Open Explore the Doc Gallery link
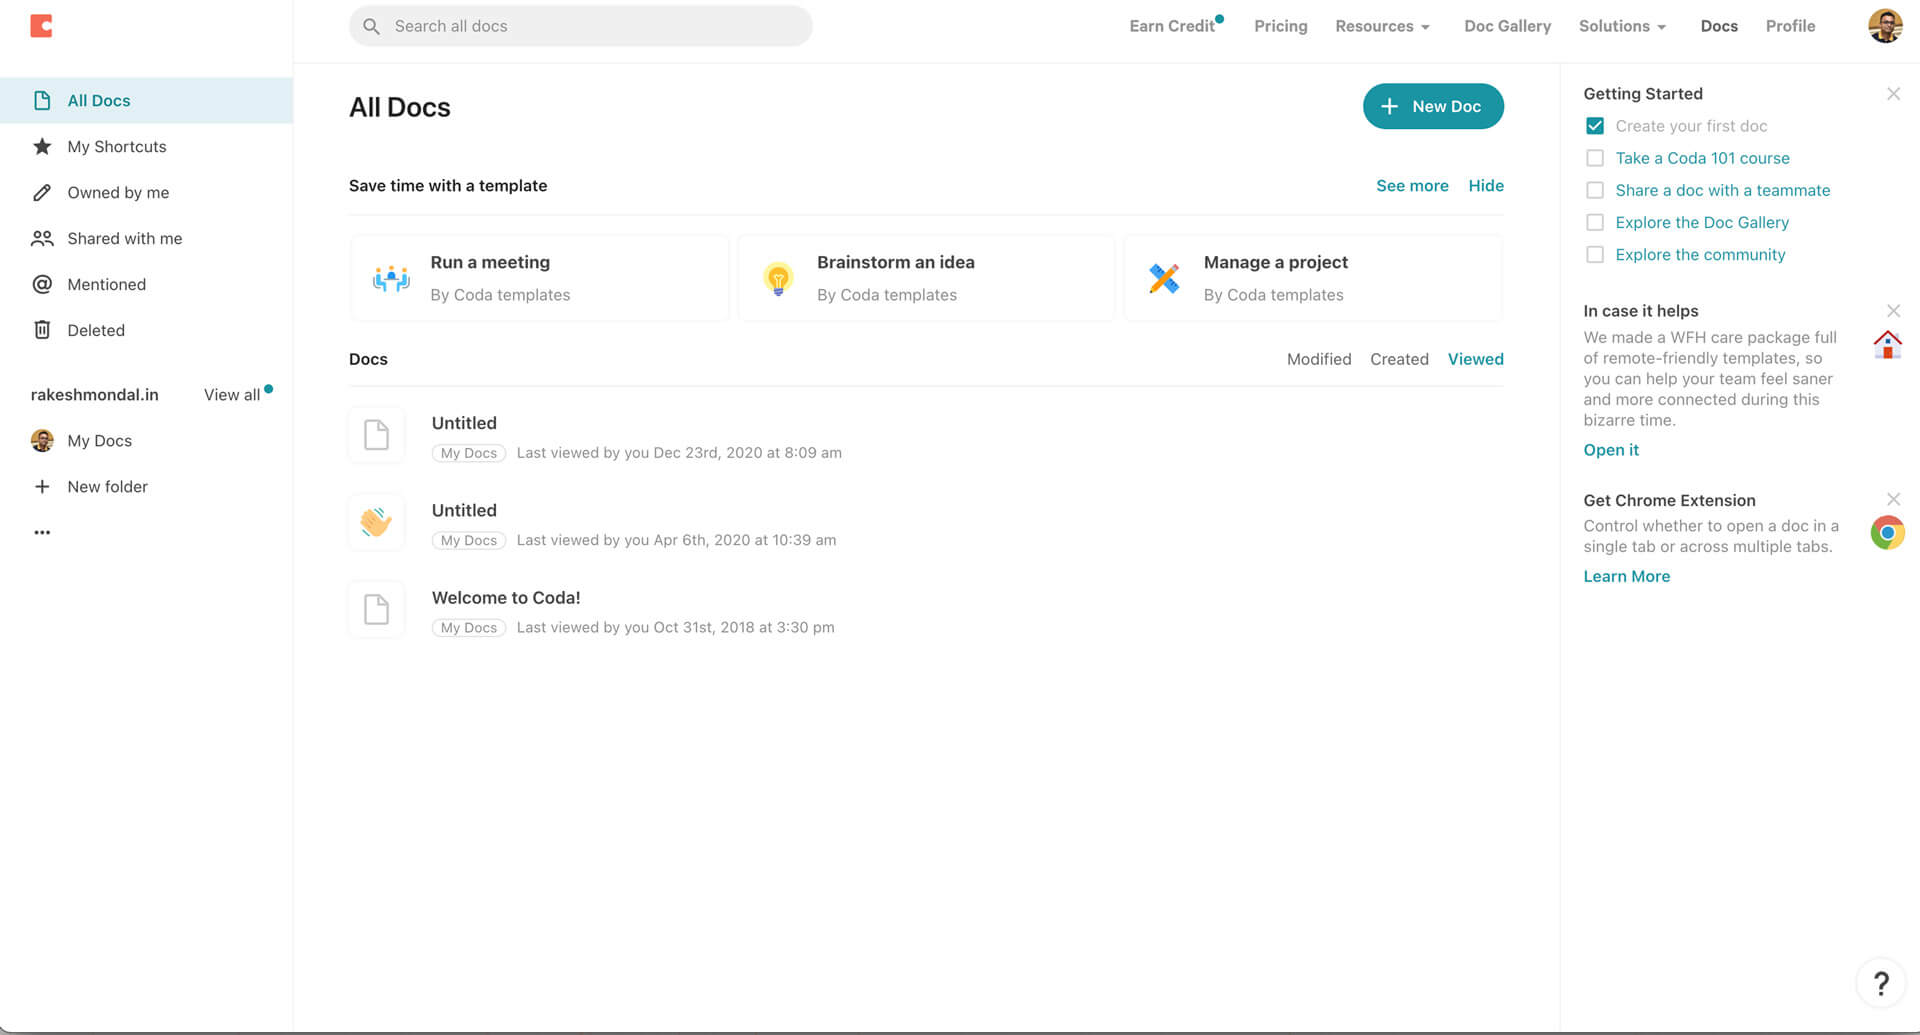 1702,222
